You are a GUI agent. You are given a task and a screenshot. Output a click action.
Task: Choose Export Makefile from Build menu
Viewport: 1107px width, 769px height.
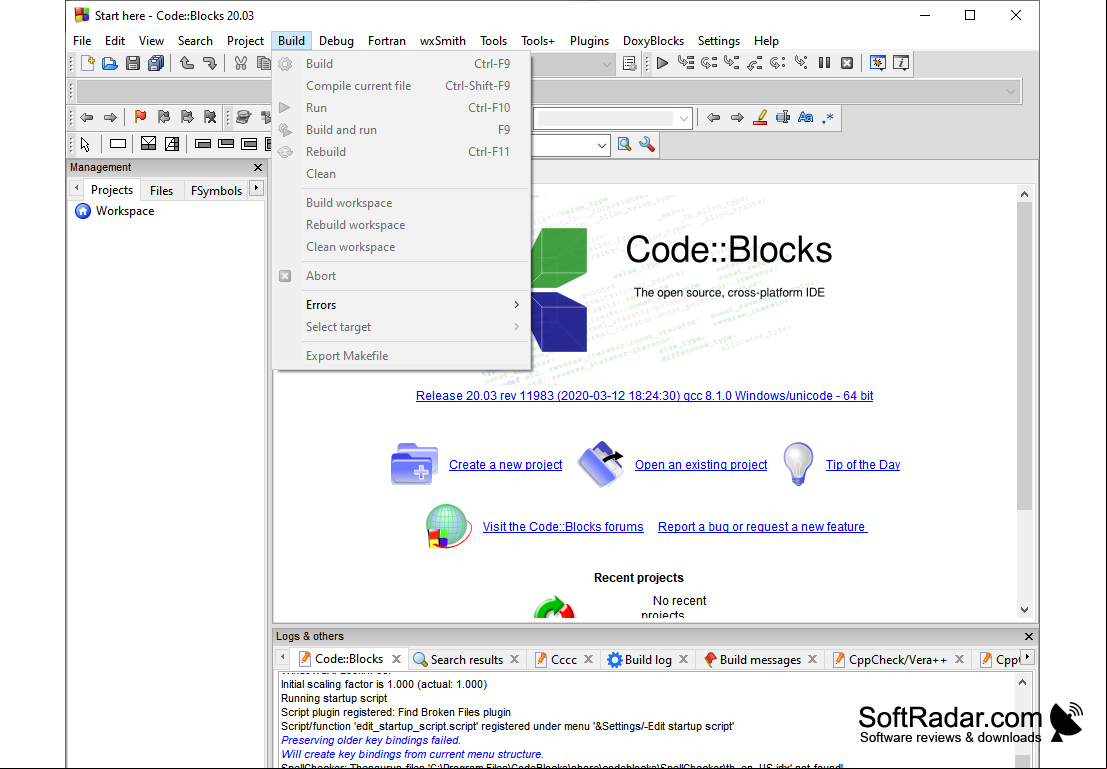tap(402, 356)
